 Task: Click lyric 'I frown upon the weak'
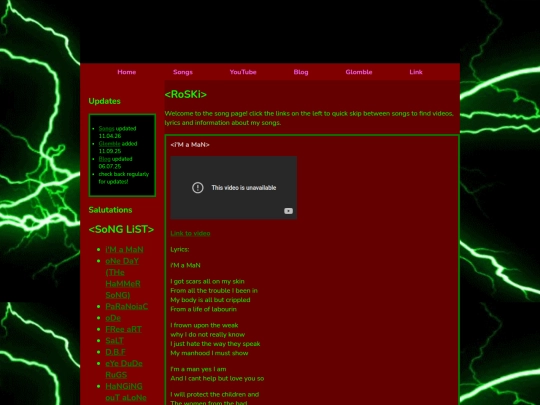coord(204,325)
